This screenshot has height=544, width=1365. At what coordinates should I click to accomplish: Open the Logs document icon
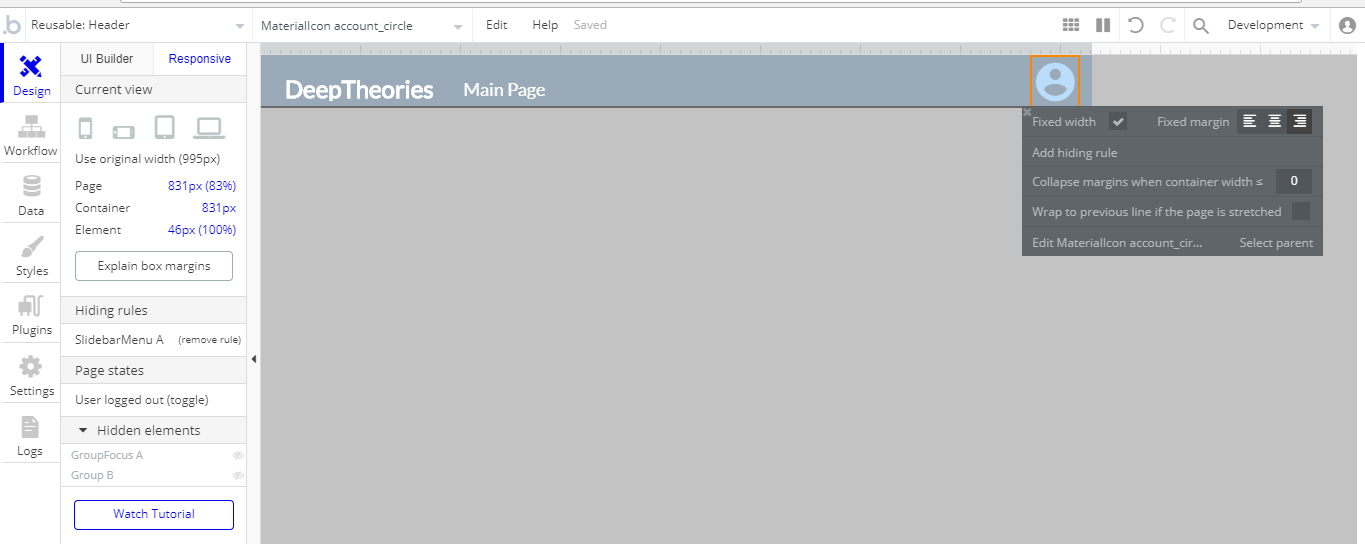[30, 427]
